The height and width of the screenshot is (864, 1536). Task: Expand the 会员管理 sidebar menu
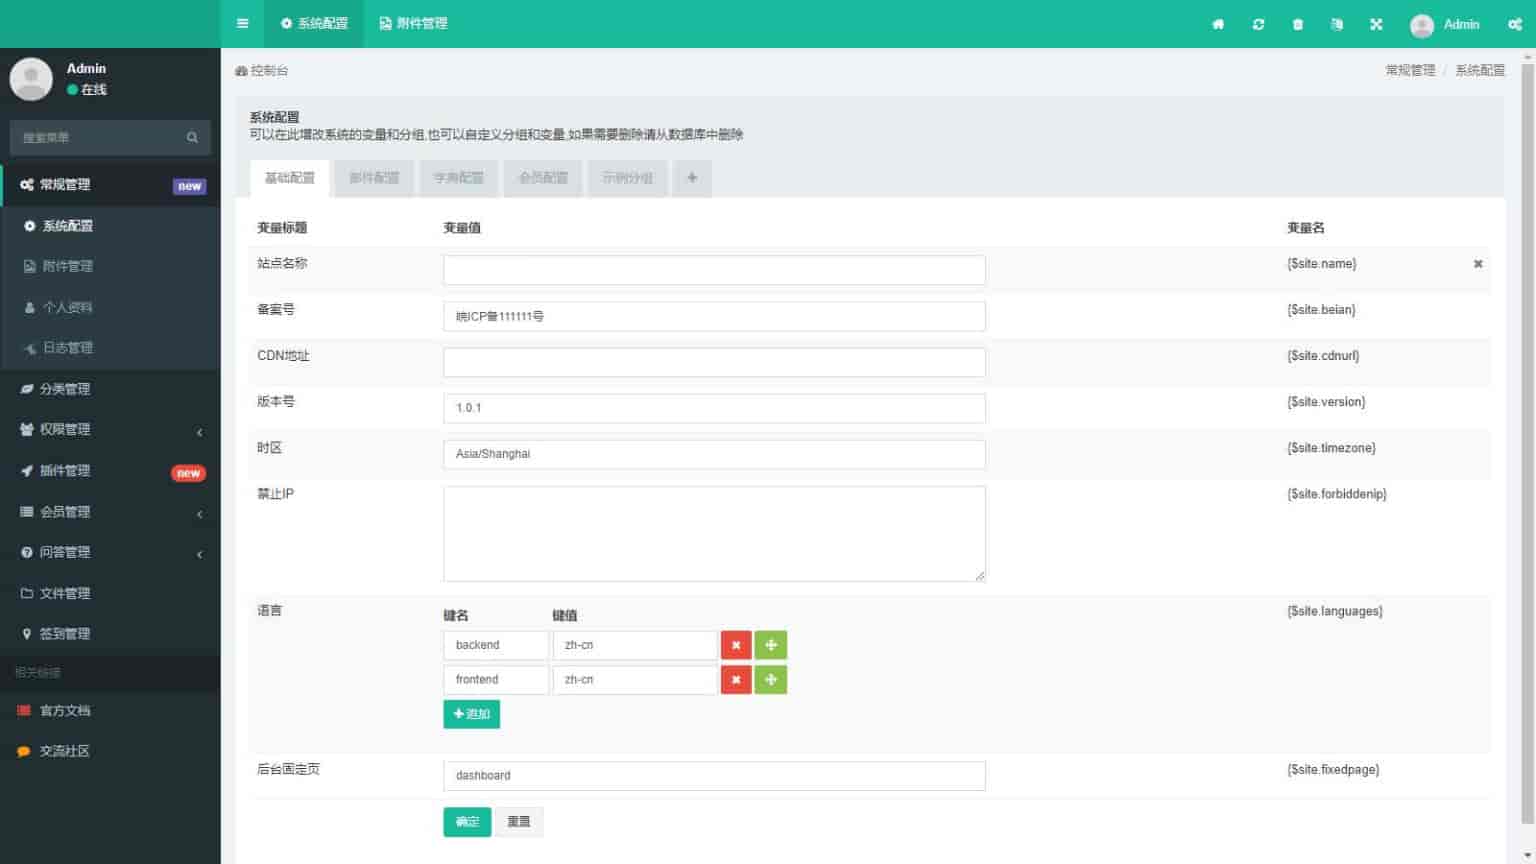tap(110, 512)
